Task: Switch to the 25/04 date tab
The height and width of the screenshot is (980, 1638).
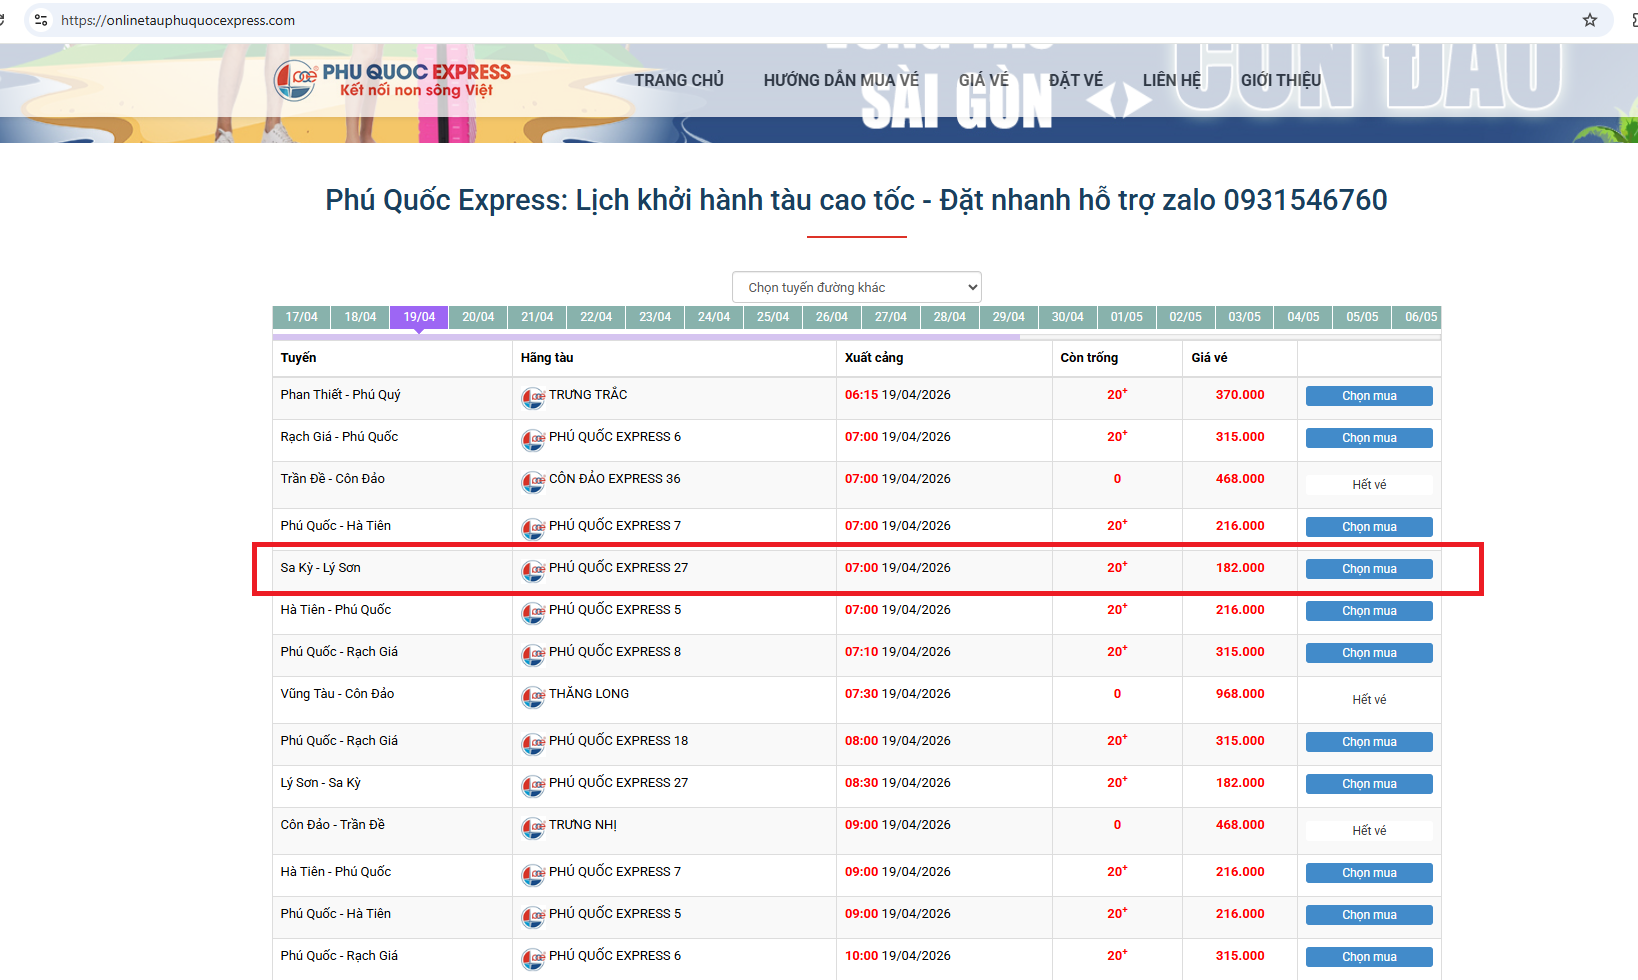Action: [772, 317]
